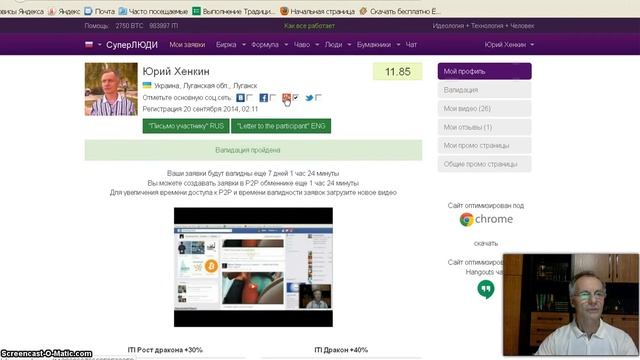Click the 2750 BTC value in top bar
This screenshot has width=640, height=360.
pos(129,26)
